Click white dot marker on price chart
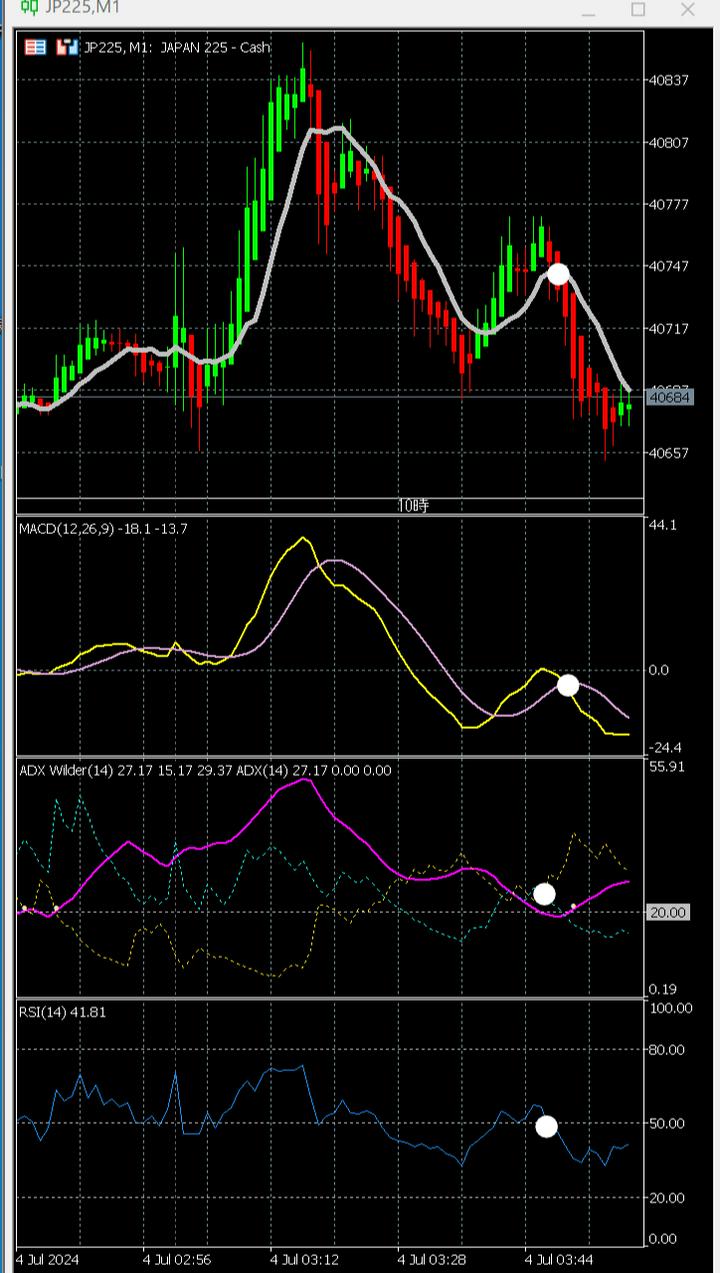This screenshot has height=1273, width=720. (558, 273)
